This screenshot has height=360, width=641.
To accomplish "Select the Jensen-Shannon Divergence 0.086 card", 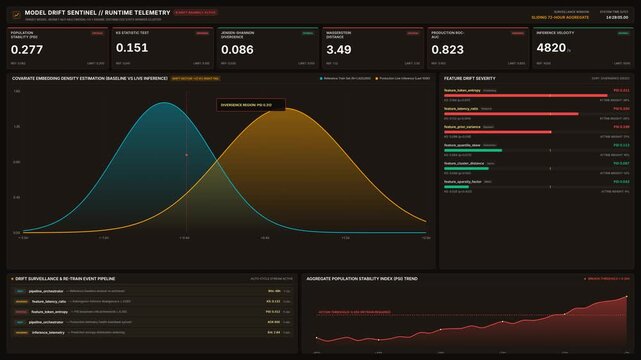I will coord(268,48).
